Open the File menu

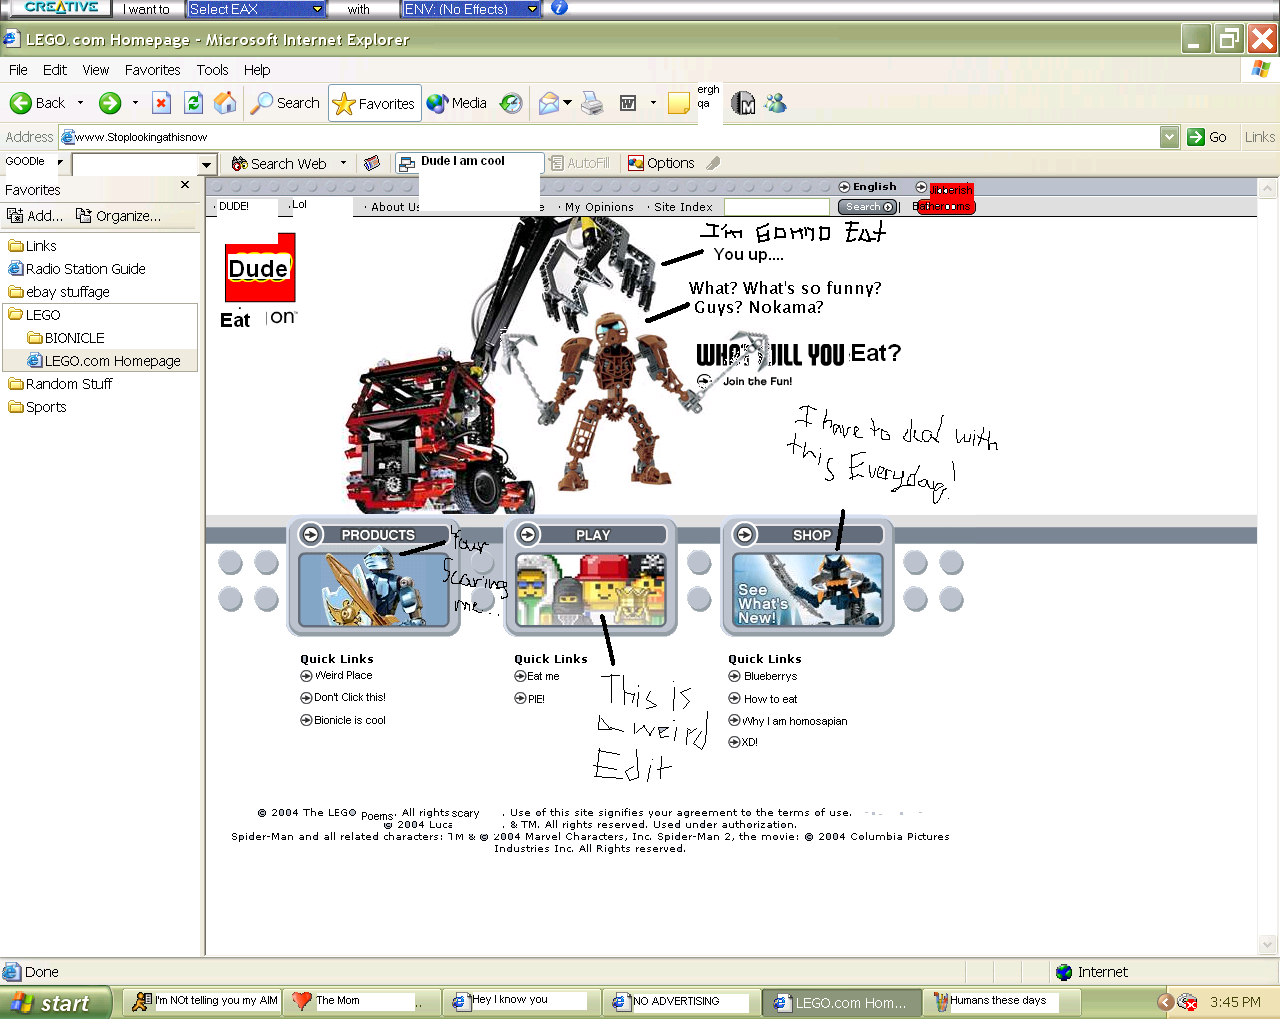click(18, 70)
